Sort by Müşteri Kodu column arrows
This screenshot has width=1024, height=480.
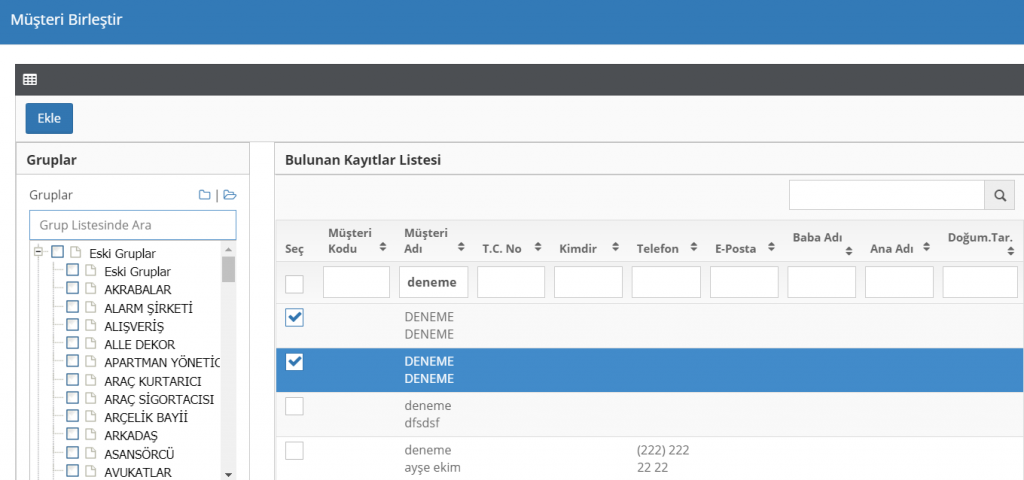click(x=382, y=247)
